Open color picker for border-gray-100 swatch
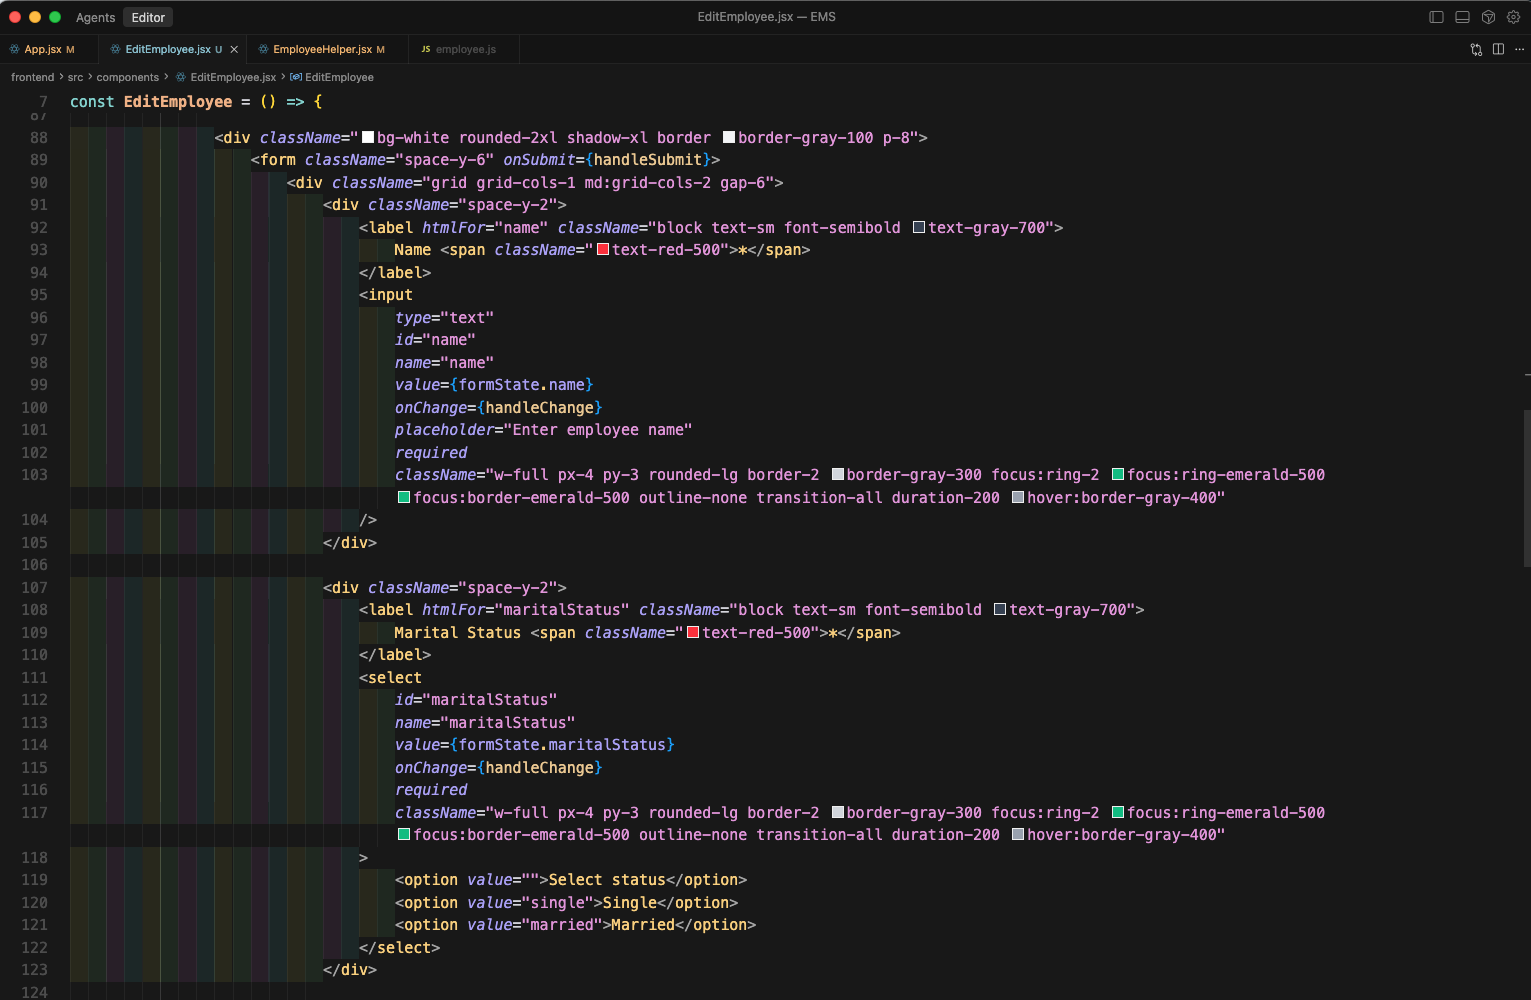The height and width of the screenshot is (1000, 1531). pyautogui.click(x=729, y=138)
